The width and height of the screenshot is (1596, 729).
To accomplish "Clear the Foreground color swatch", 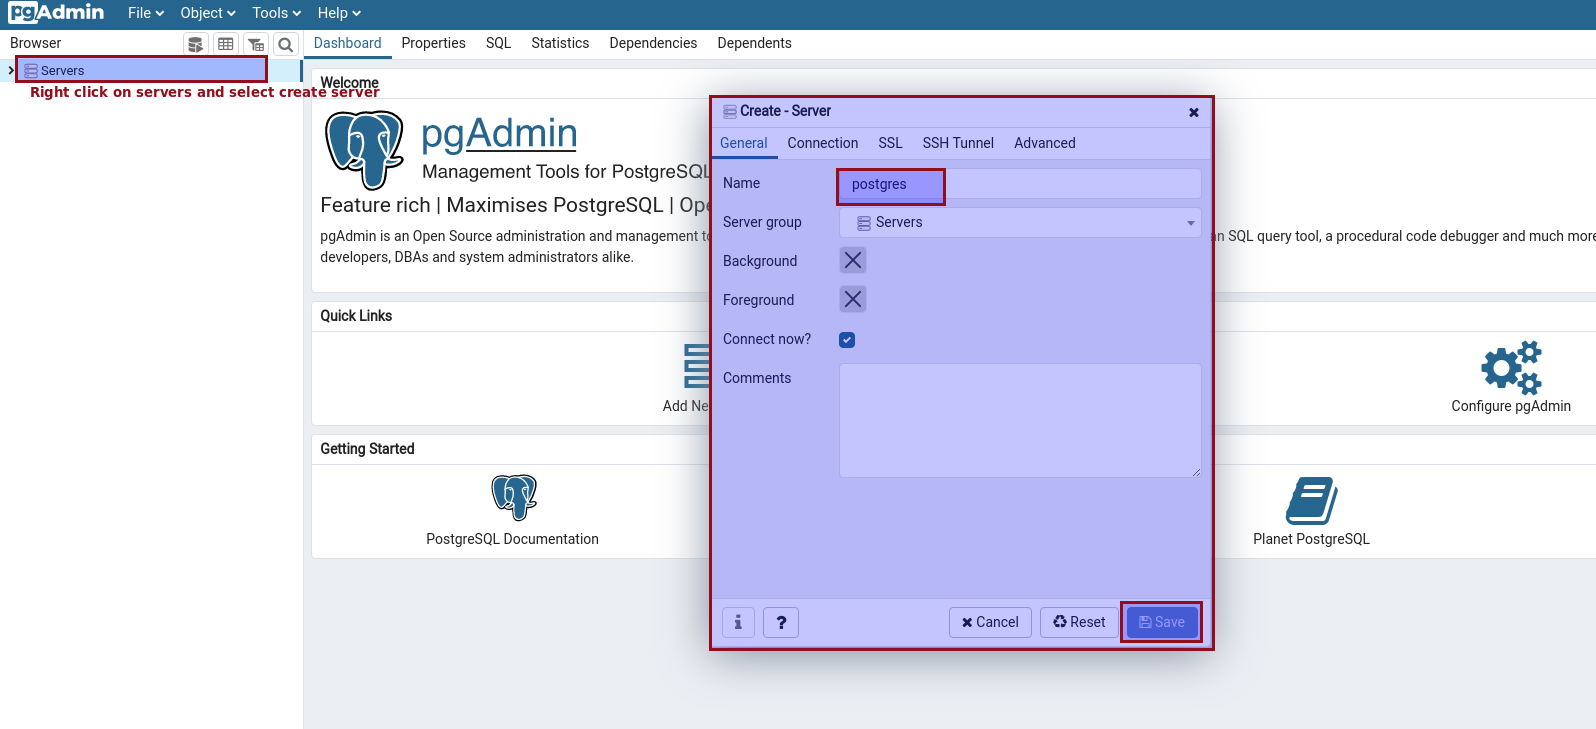I will point(853,299).
